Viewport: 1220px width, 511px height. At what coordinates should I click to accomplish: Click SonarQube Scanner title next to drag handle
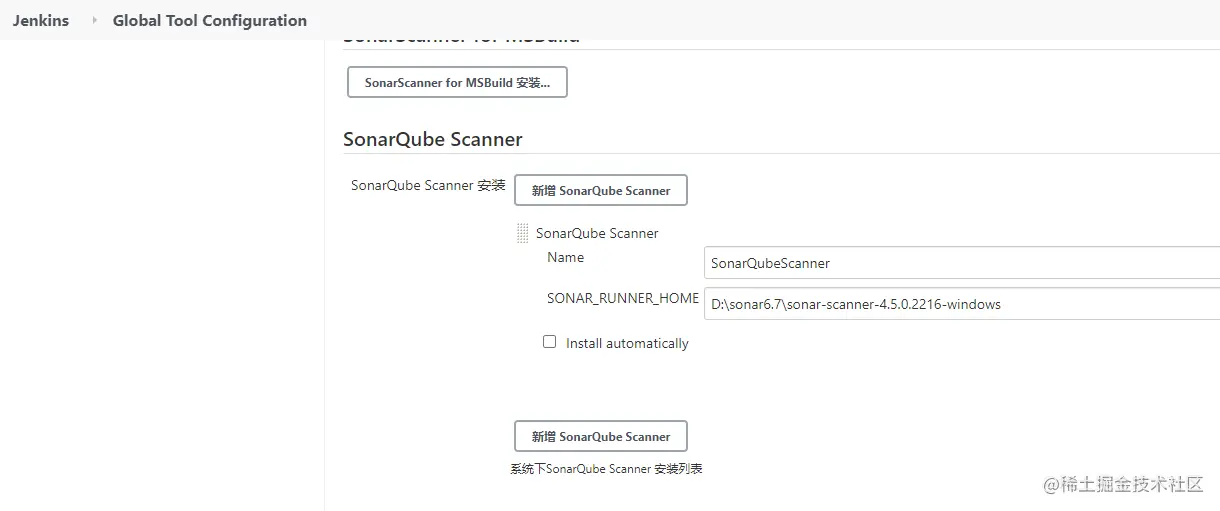tap(597, 233)
